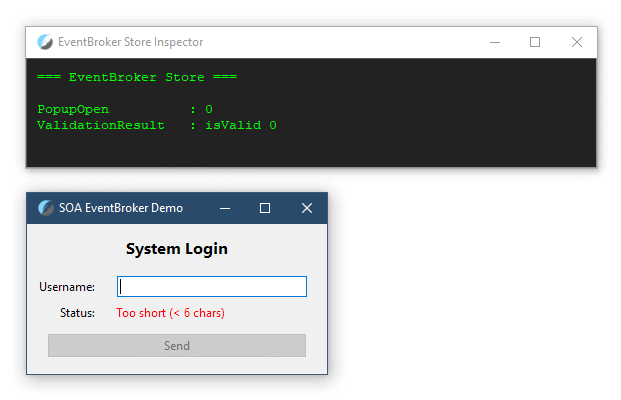Viewport: 621px width, 400px height.
Task: Click the 'PopupOpen' line in the inspector
Action: (x=125, y=109)
